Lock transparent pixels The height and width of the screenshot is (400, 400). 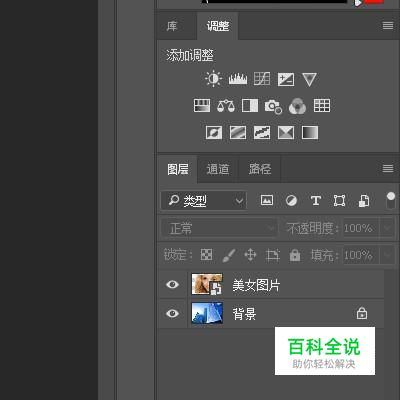(206, 255)
